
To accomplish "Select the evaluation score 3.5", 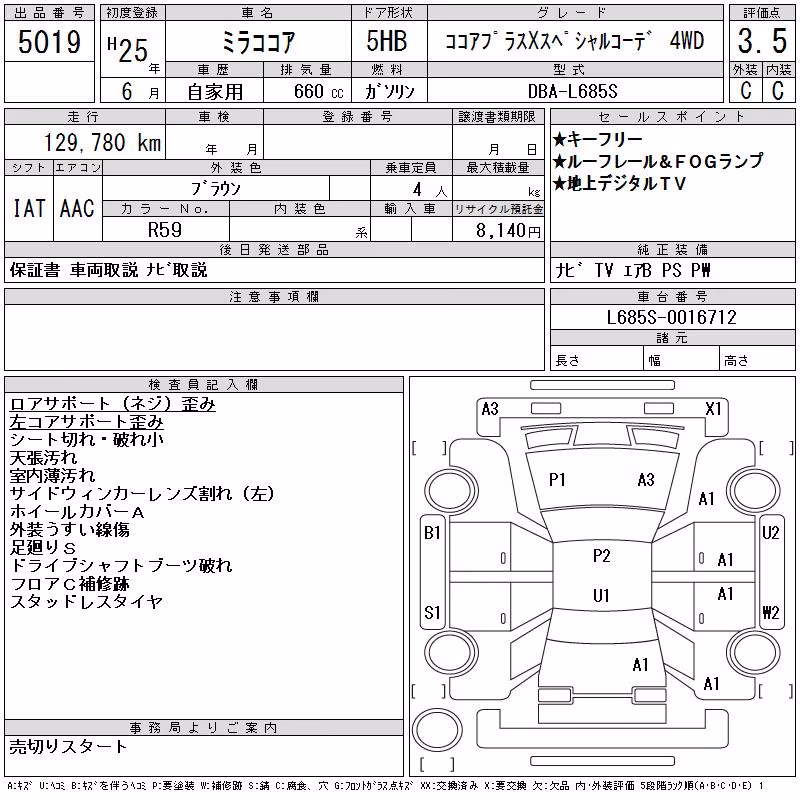I will (762, 41).
